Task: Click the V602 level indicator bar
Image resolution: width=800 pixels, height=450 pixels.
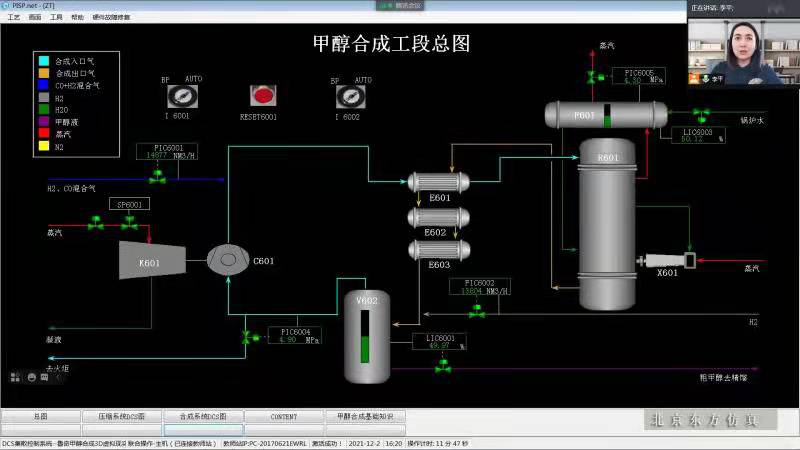Action: click(365, 337)
